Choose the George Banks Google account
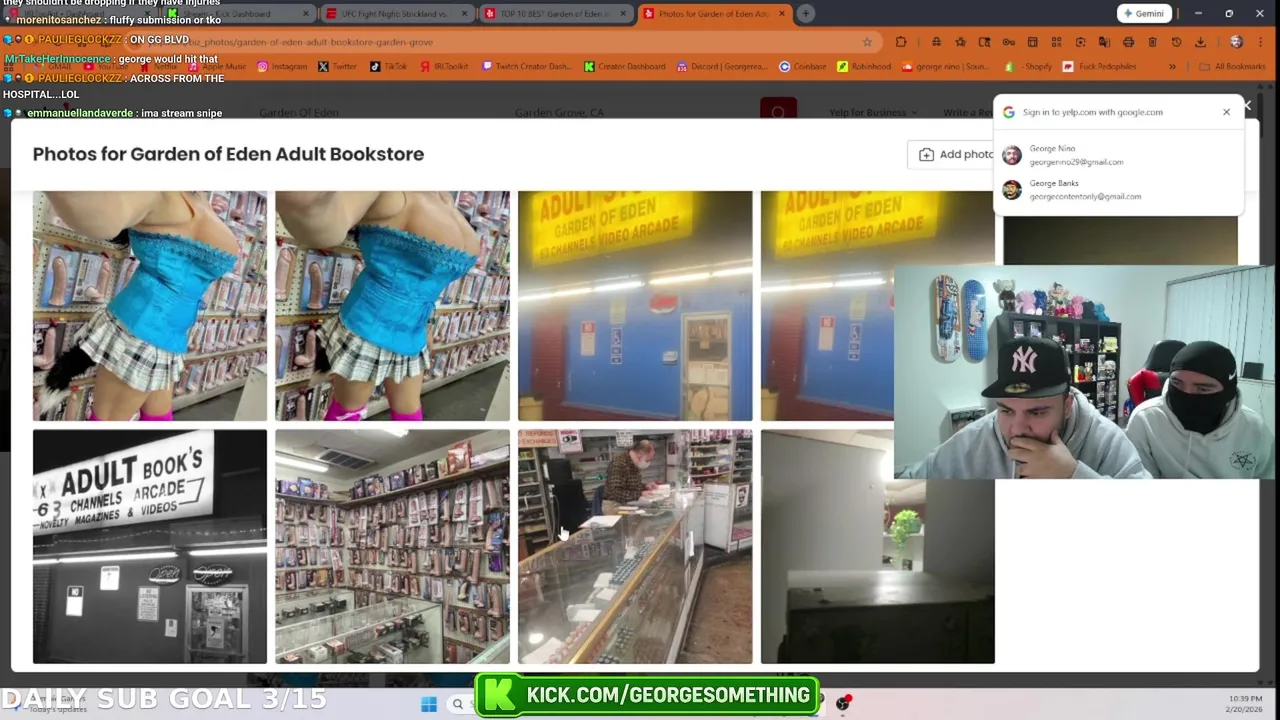Image resolution: width=1280 pixels, height=720 pixels. click(1118, 190)
